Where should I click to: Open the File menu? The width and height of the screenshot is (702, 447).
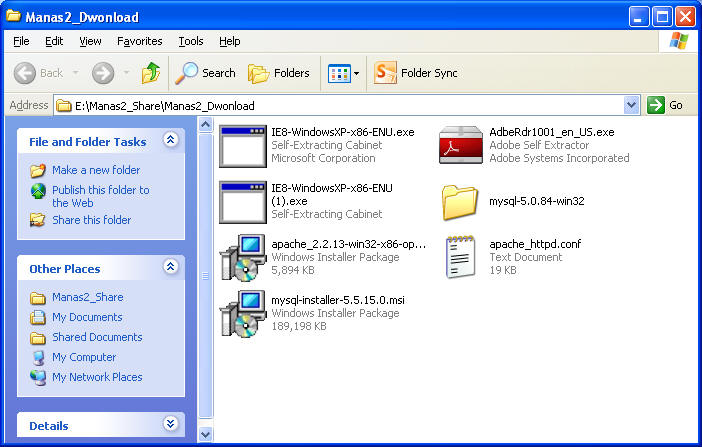coord(21,41)
